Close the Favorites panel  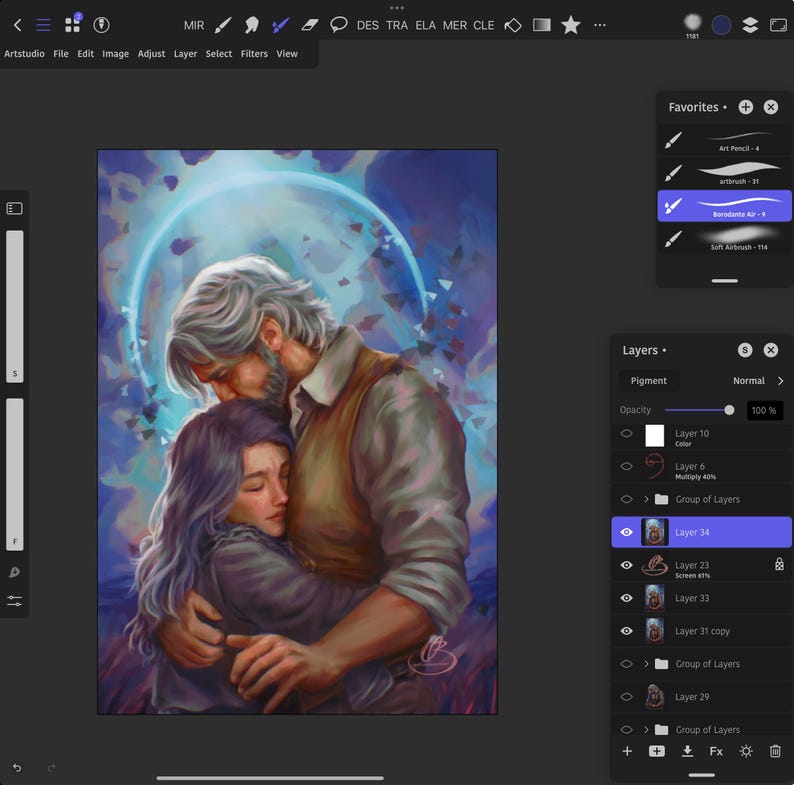pos(771,107)
